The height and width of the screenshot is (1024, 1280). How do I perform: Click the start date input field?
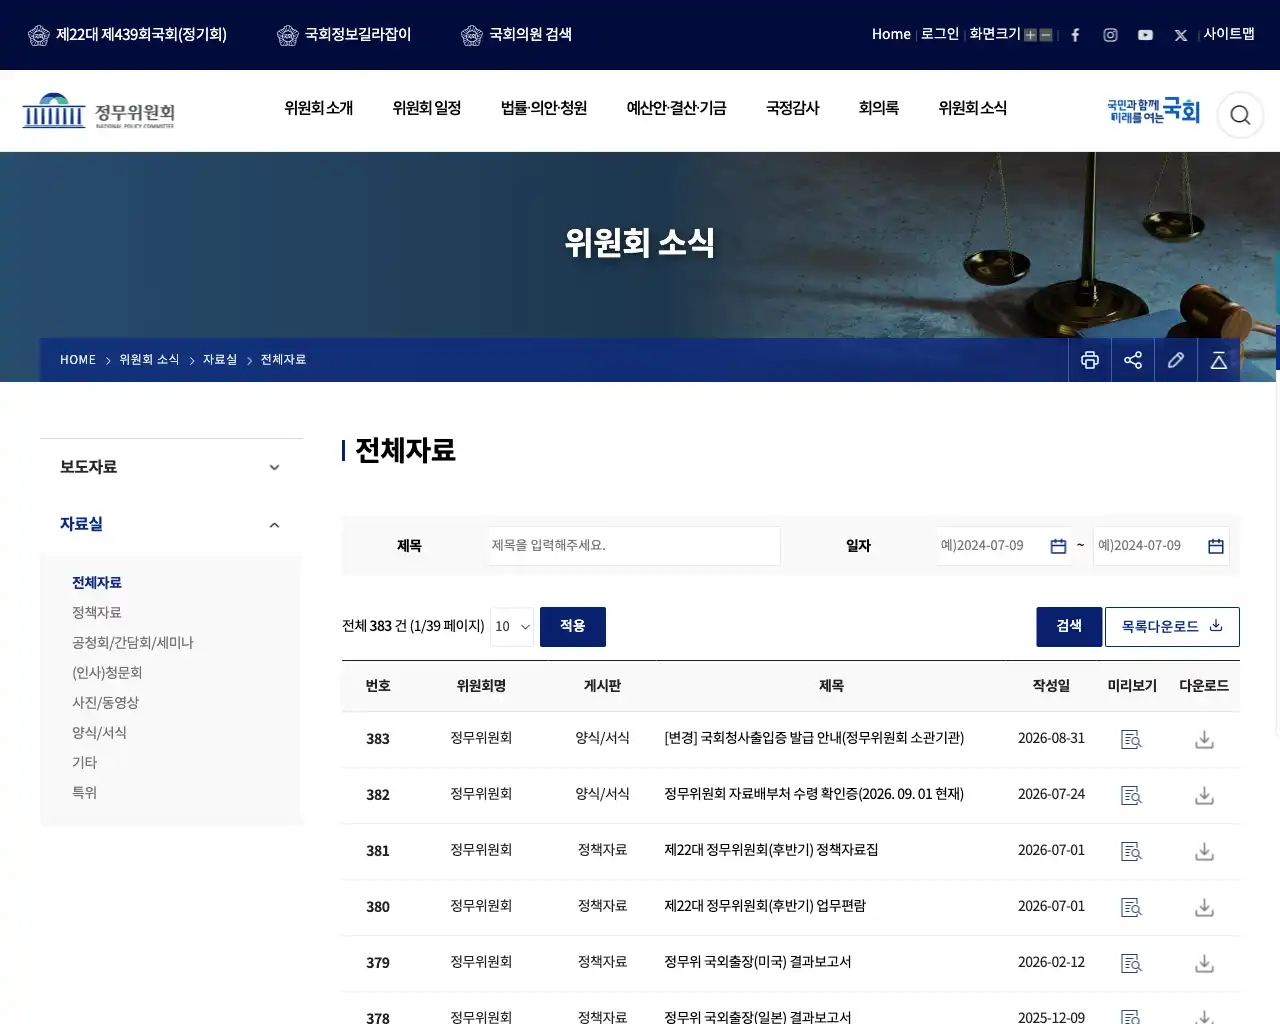[x=1004, y=546]
